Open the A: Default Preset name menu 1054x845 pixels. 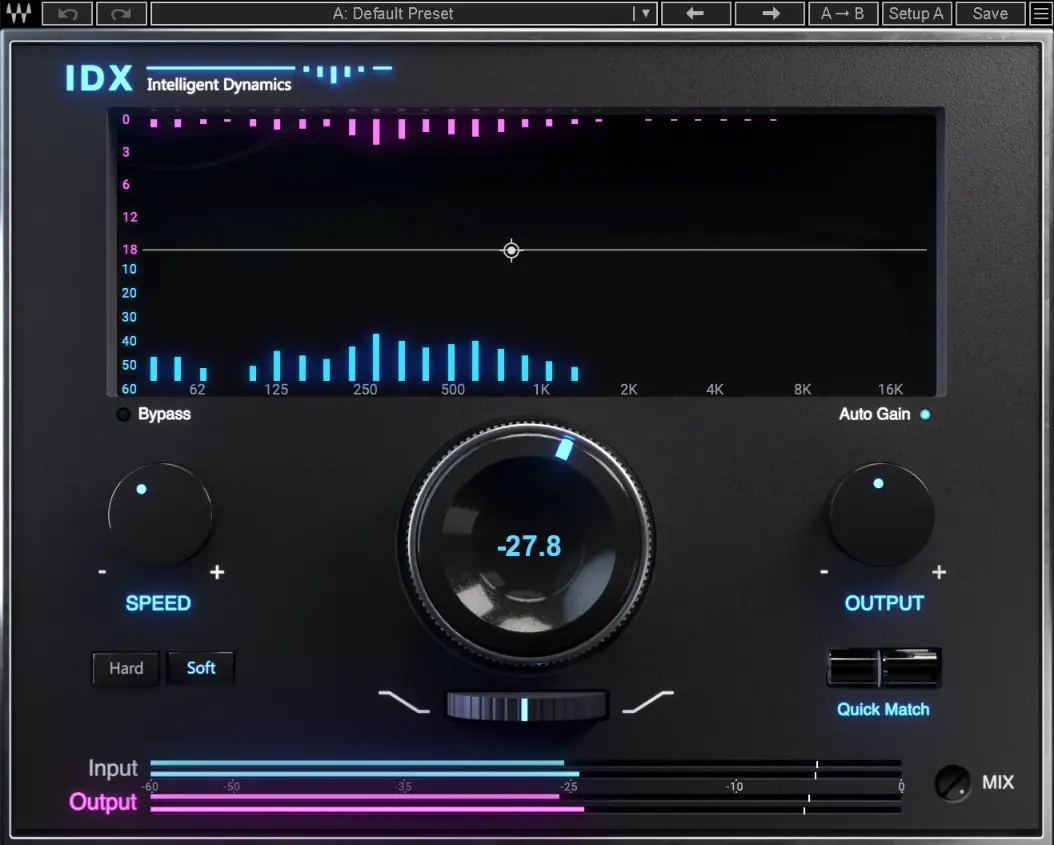[x=393, y=13]
